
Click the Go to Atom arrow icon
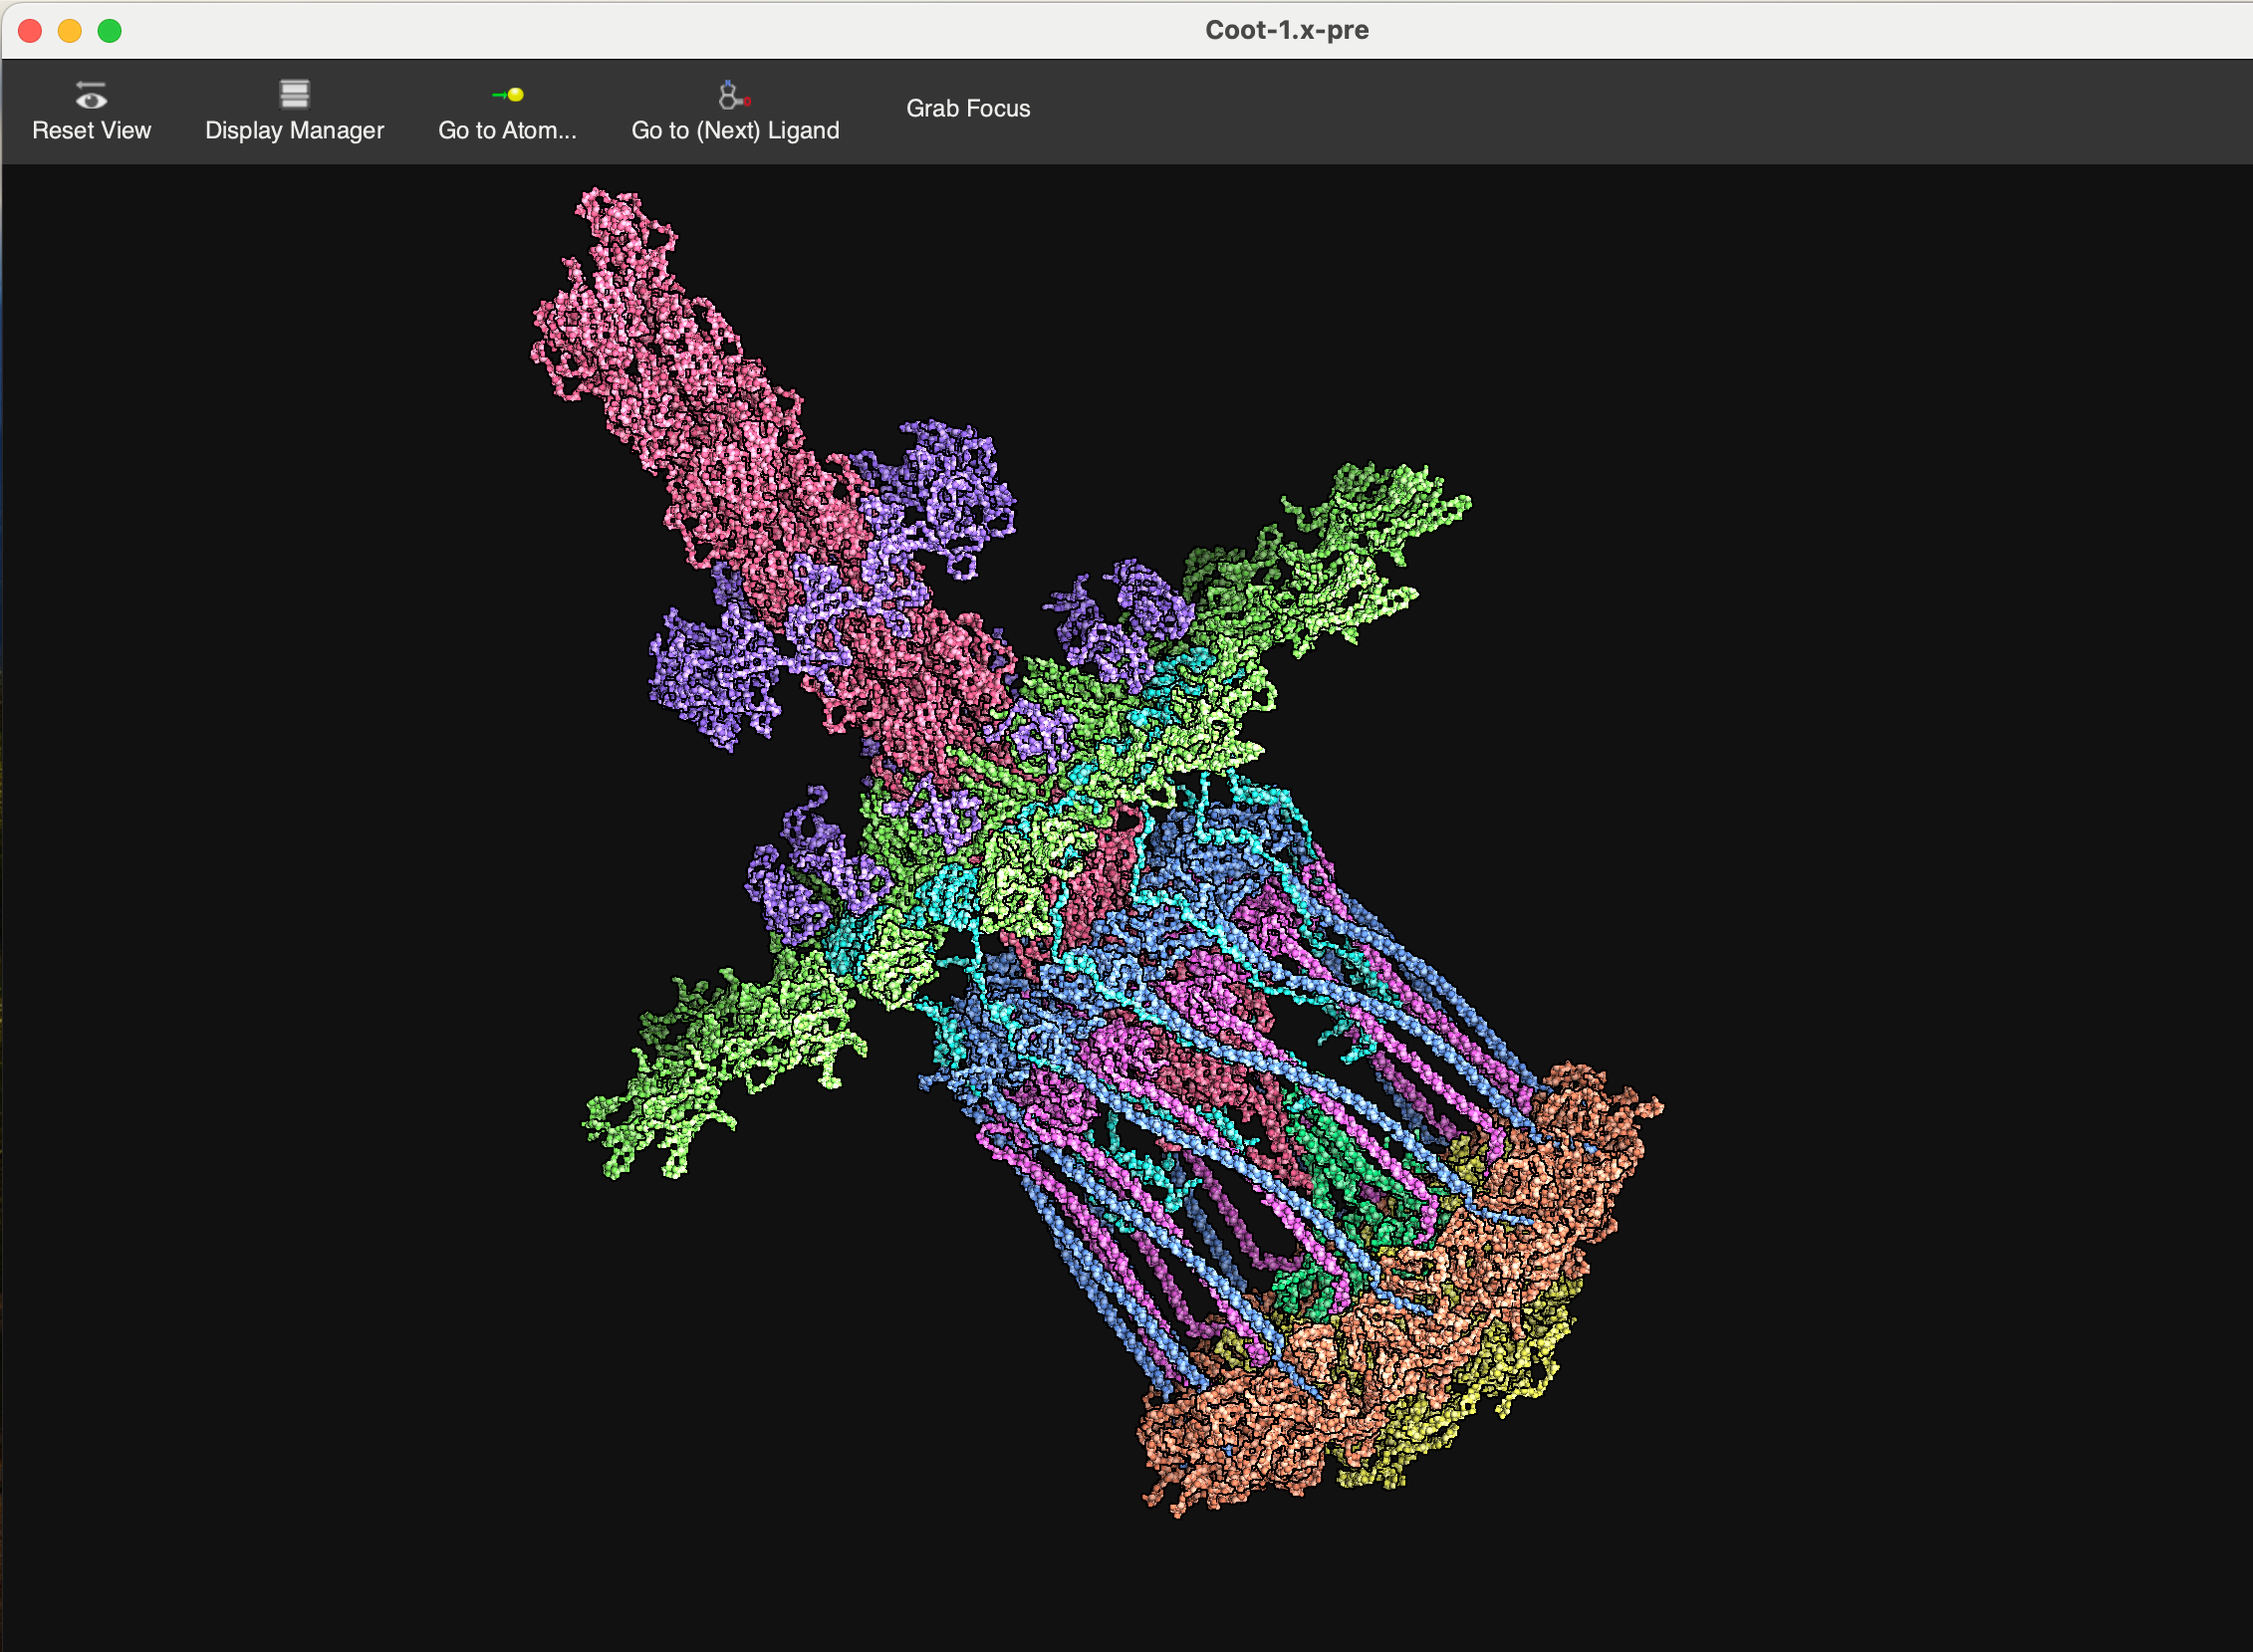pyautogui.click(x=508, y=95)
